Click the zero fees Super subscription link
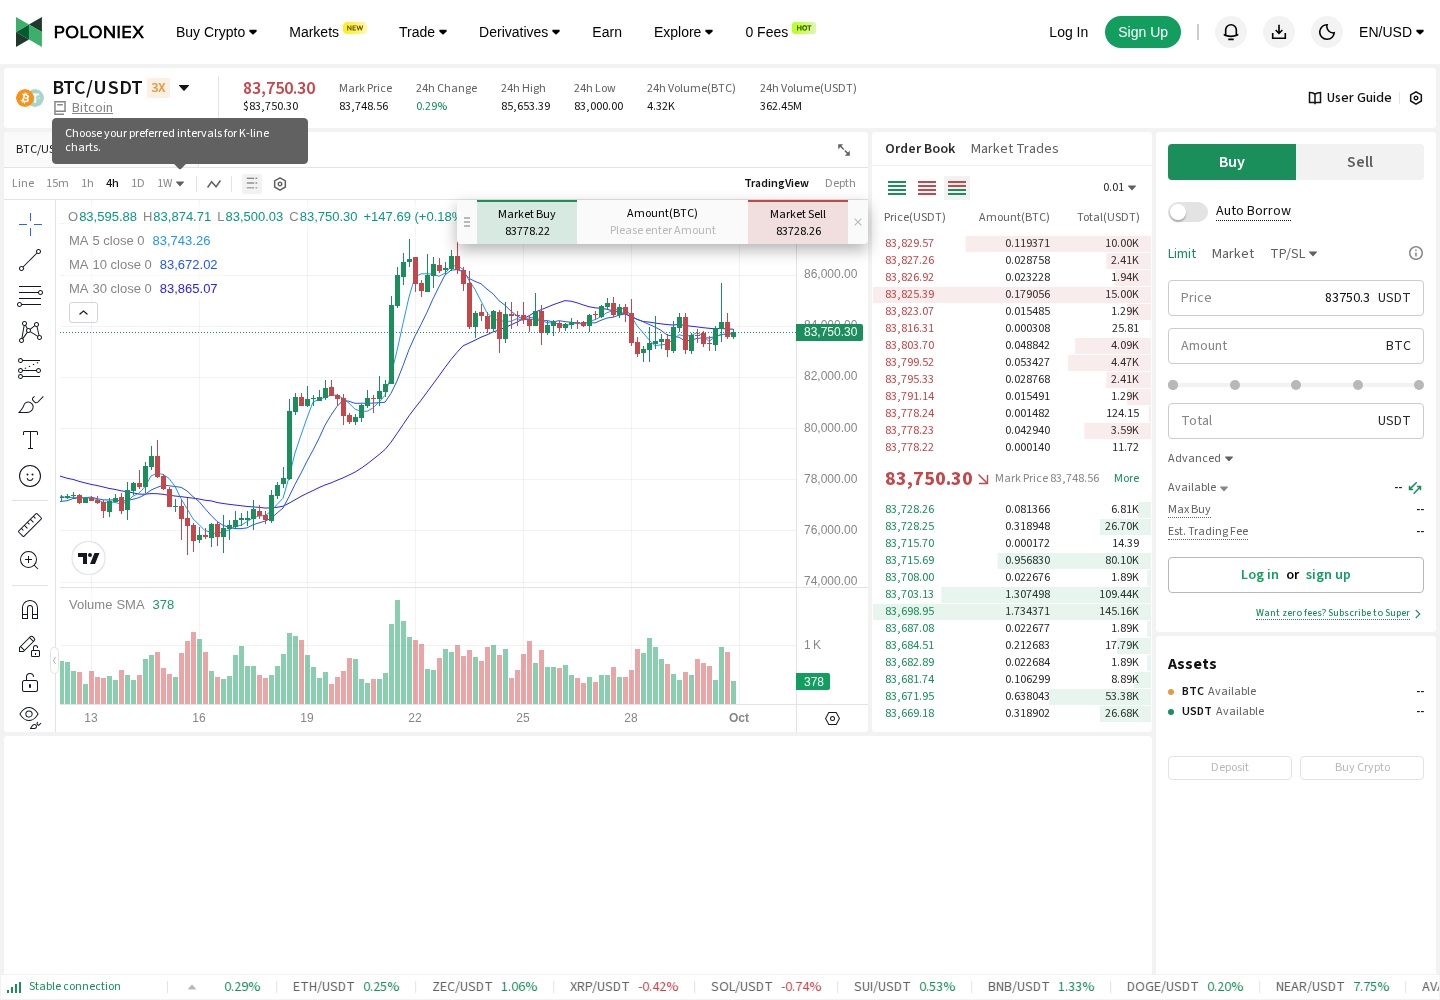The width and height of the screenshot is (1440, 1000). [x=1339, y=613]
